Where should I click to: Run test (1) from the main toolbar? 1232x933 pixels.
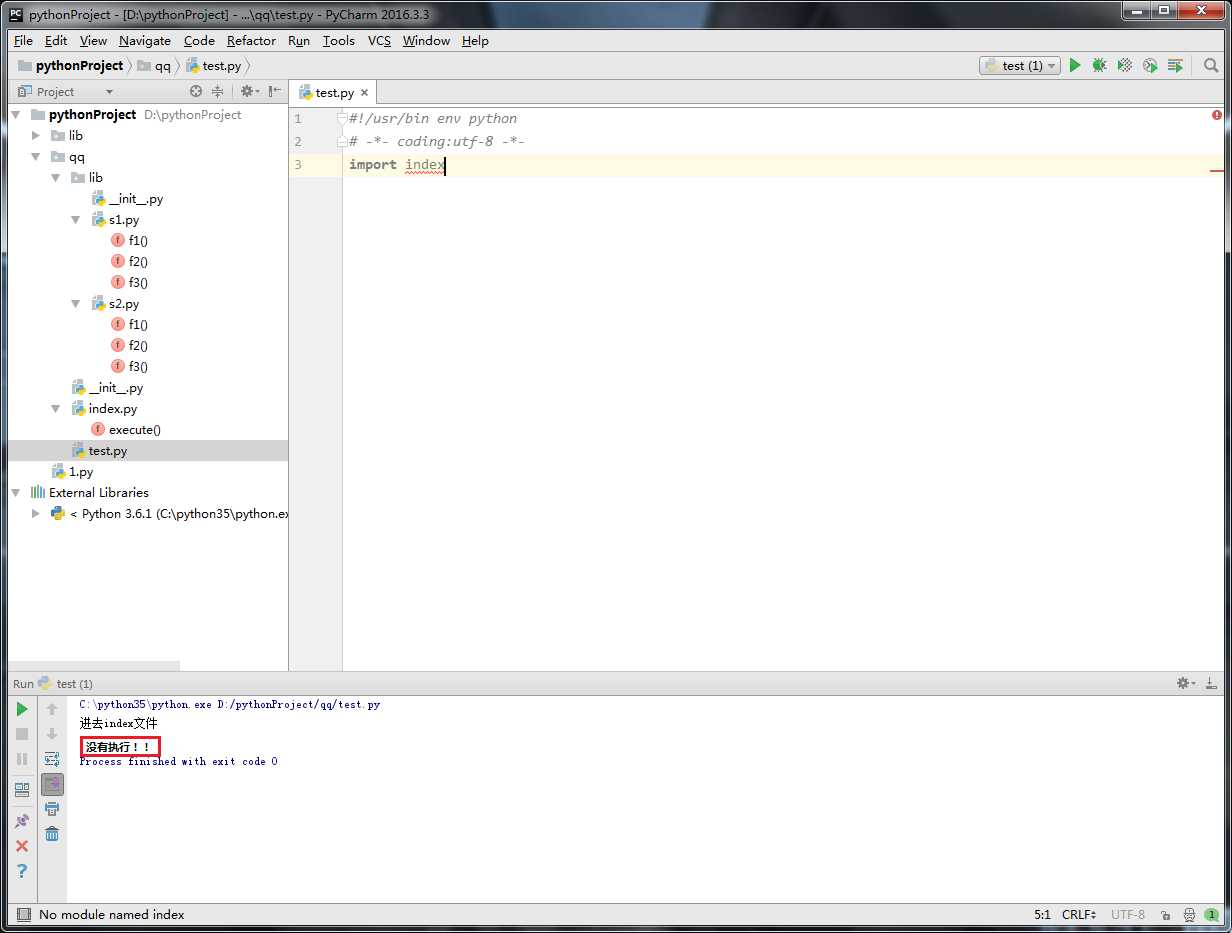coord(1075,65)
